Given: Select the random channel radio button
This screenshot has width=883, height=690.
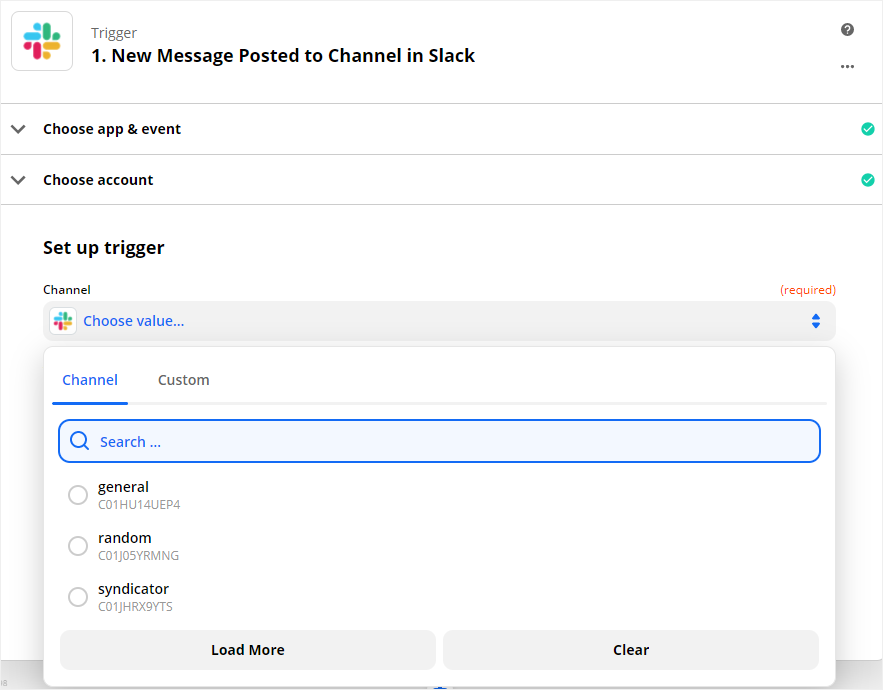Looking at the screenshot, I should 78,546.
